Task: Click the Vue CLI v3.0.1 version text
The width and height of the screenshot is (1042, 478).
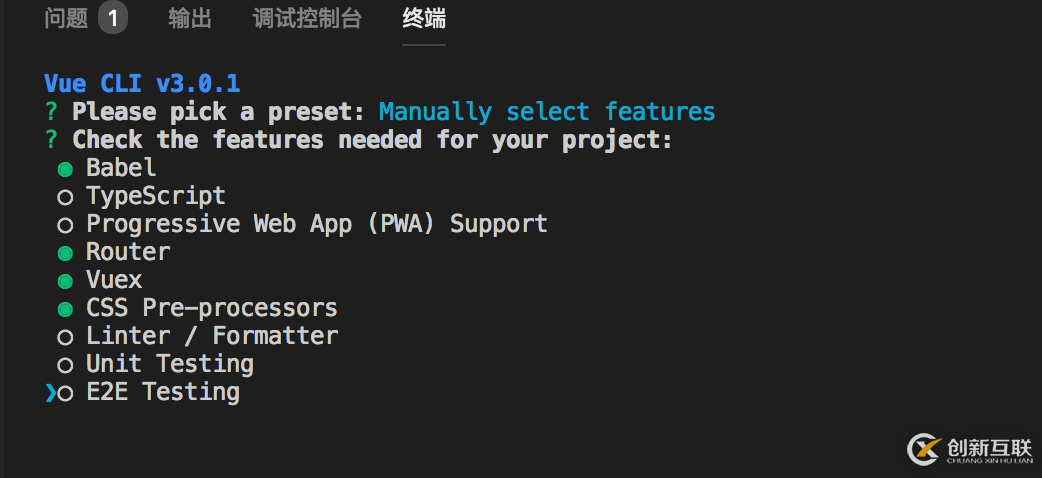Action: tap(142, 84)
